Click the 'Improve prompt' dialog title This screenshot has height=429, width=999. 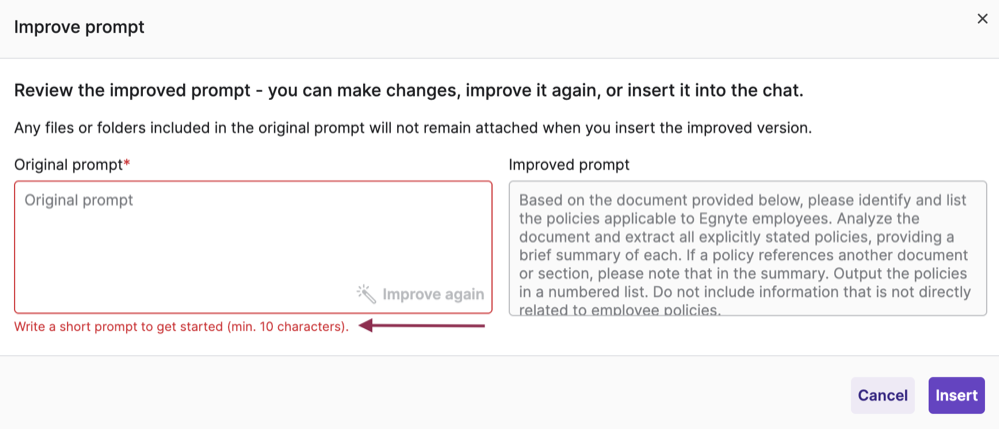(79, 27)
